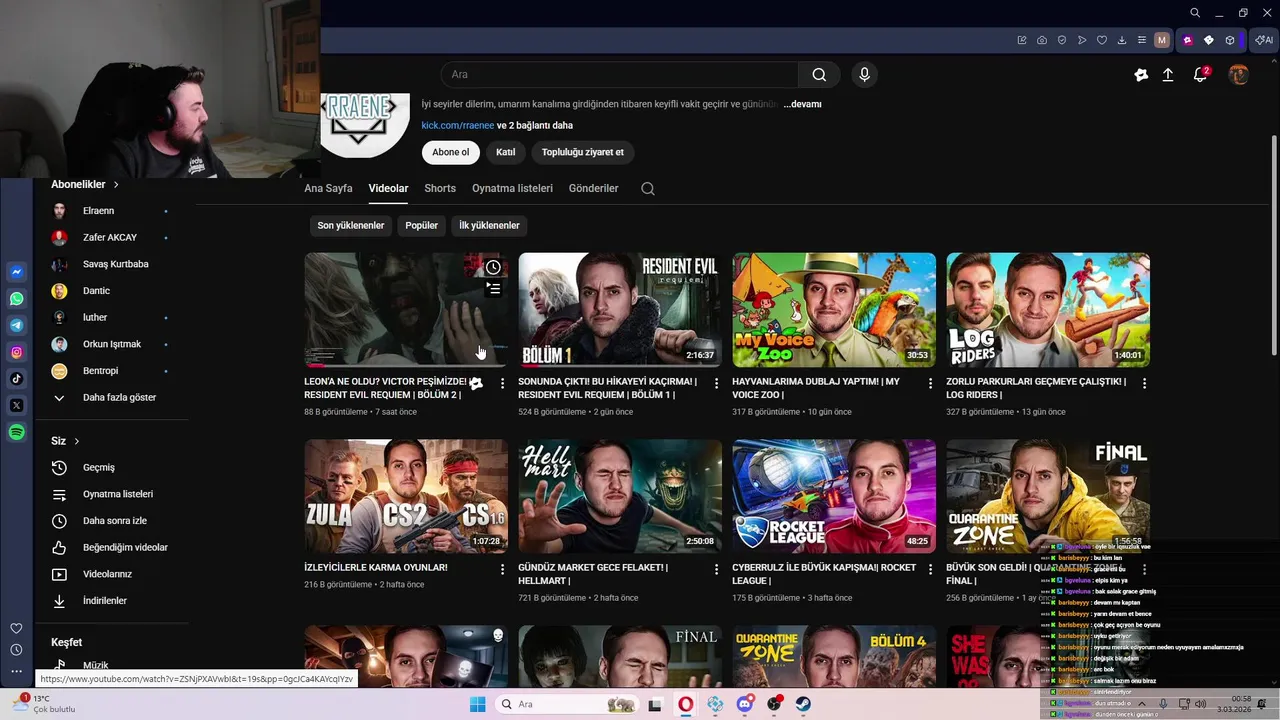Open the Quarantine Zone FINAL thumbnail

1048,496
